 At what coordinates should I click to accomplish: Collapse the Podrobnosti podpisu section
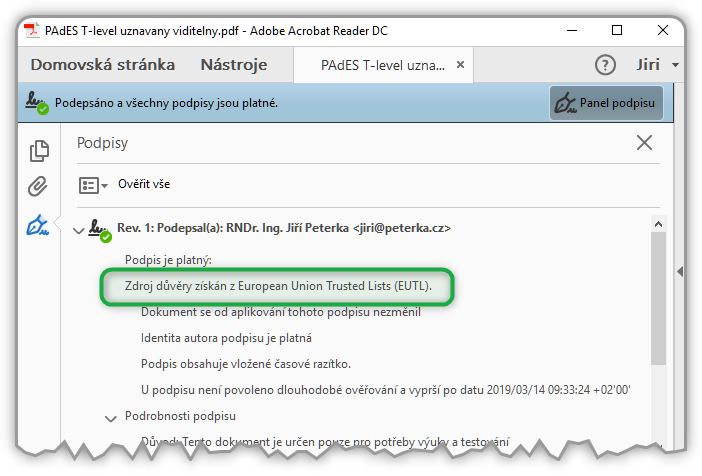pos(111,419)
